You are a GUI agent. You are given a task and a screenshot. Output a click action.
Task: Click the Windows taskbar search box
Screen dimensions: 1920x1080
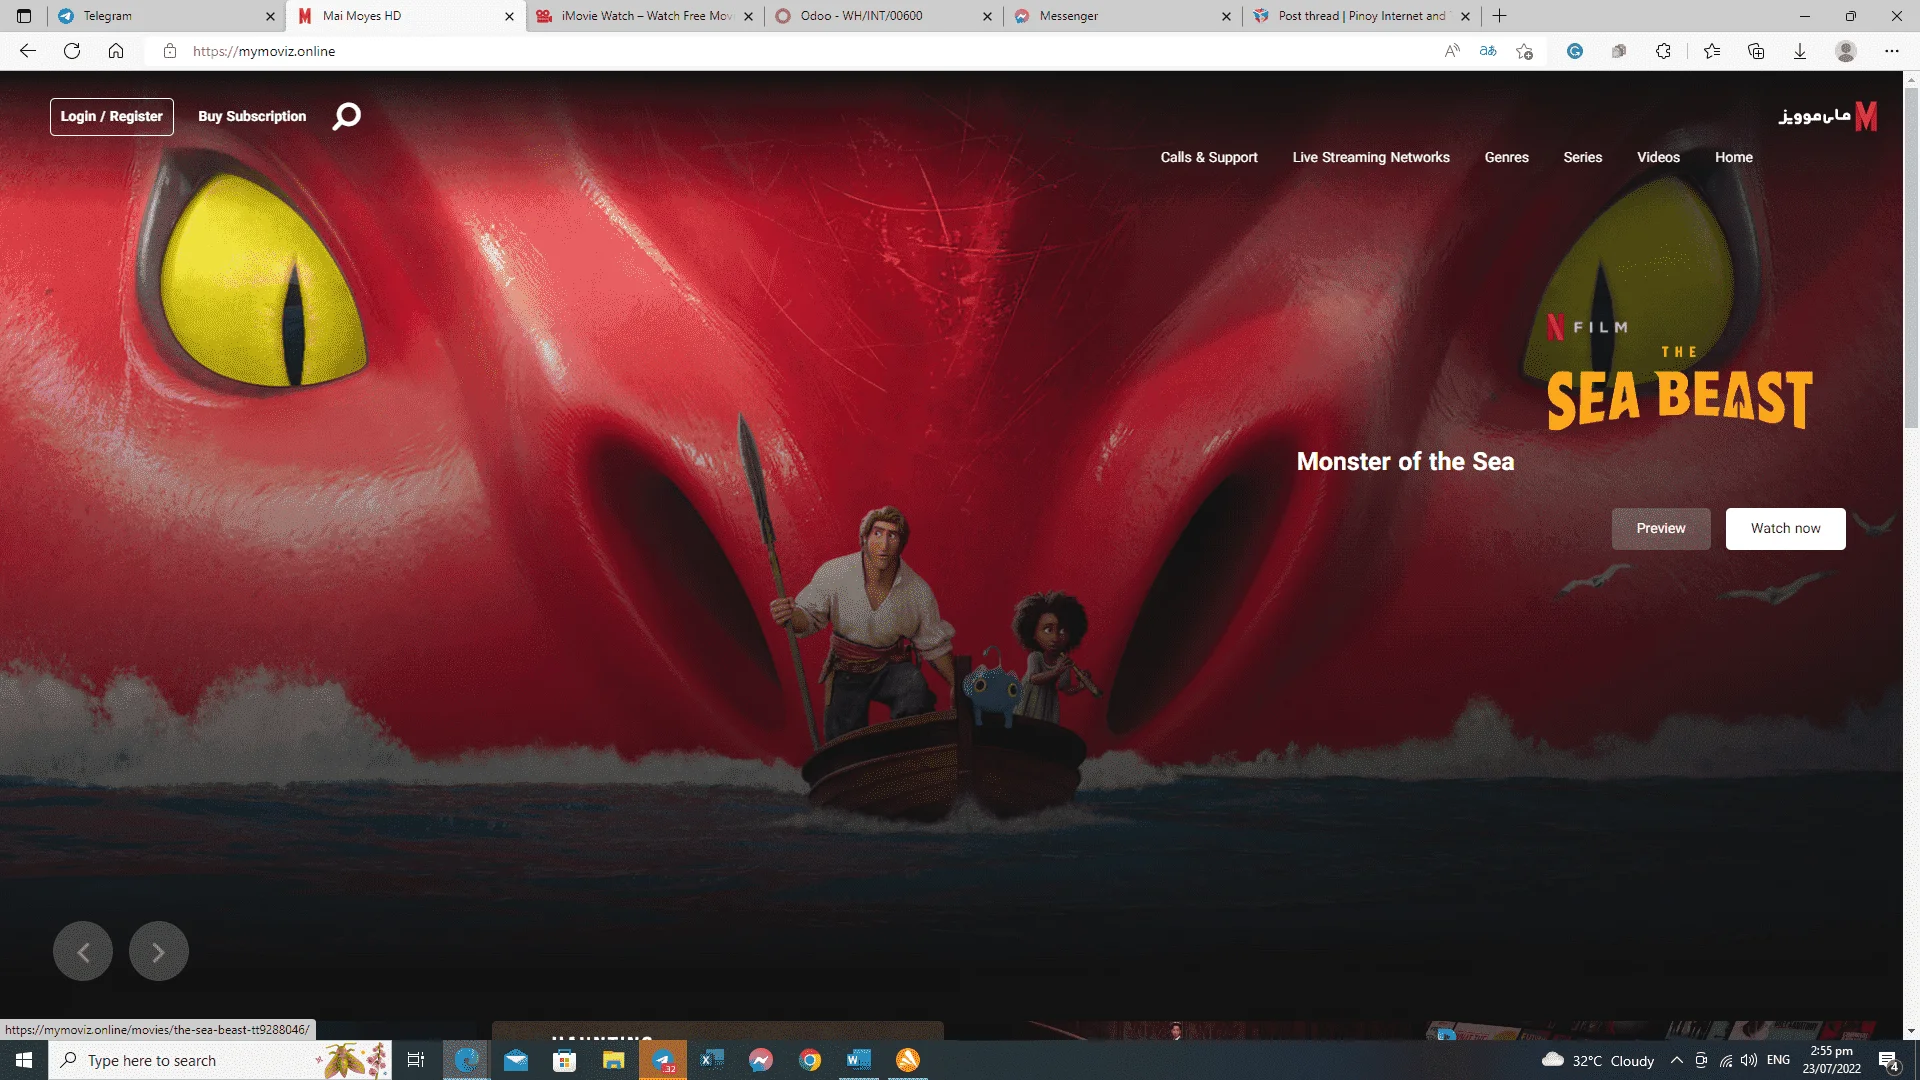coord(220,1060)
